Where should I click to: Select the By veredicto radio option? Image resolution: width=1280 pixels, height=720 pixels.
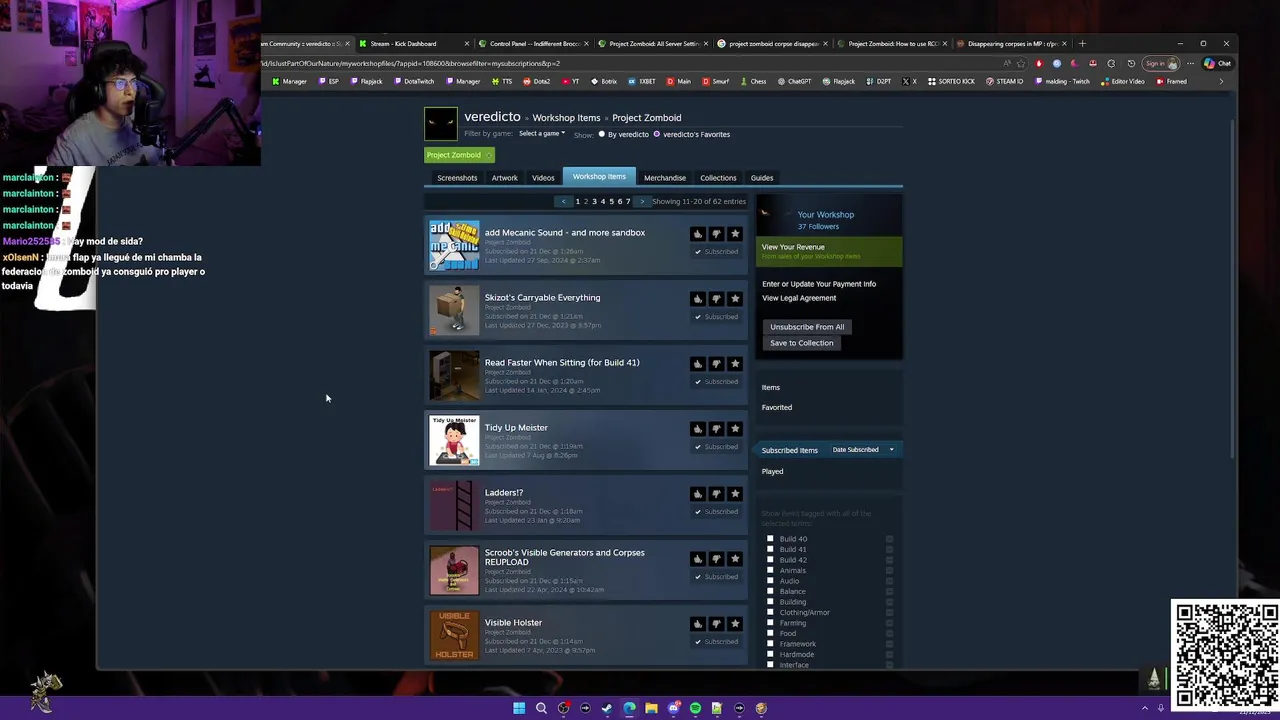point(602,134)
